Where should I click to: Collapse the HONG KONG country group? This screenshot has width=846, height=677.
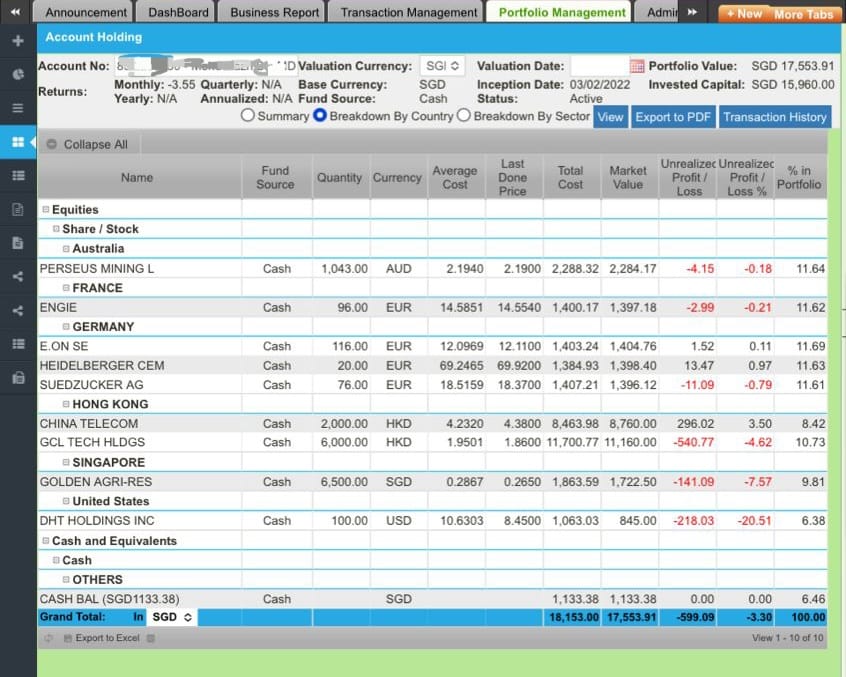pyautogui.click(x=66, y=404)
